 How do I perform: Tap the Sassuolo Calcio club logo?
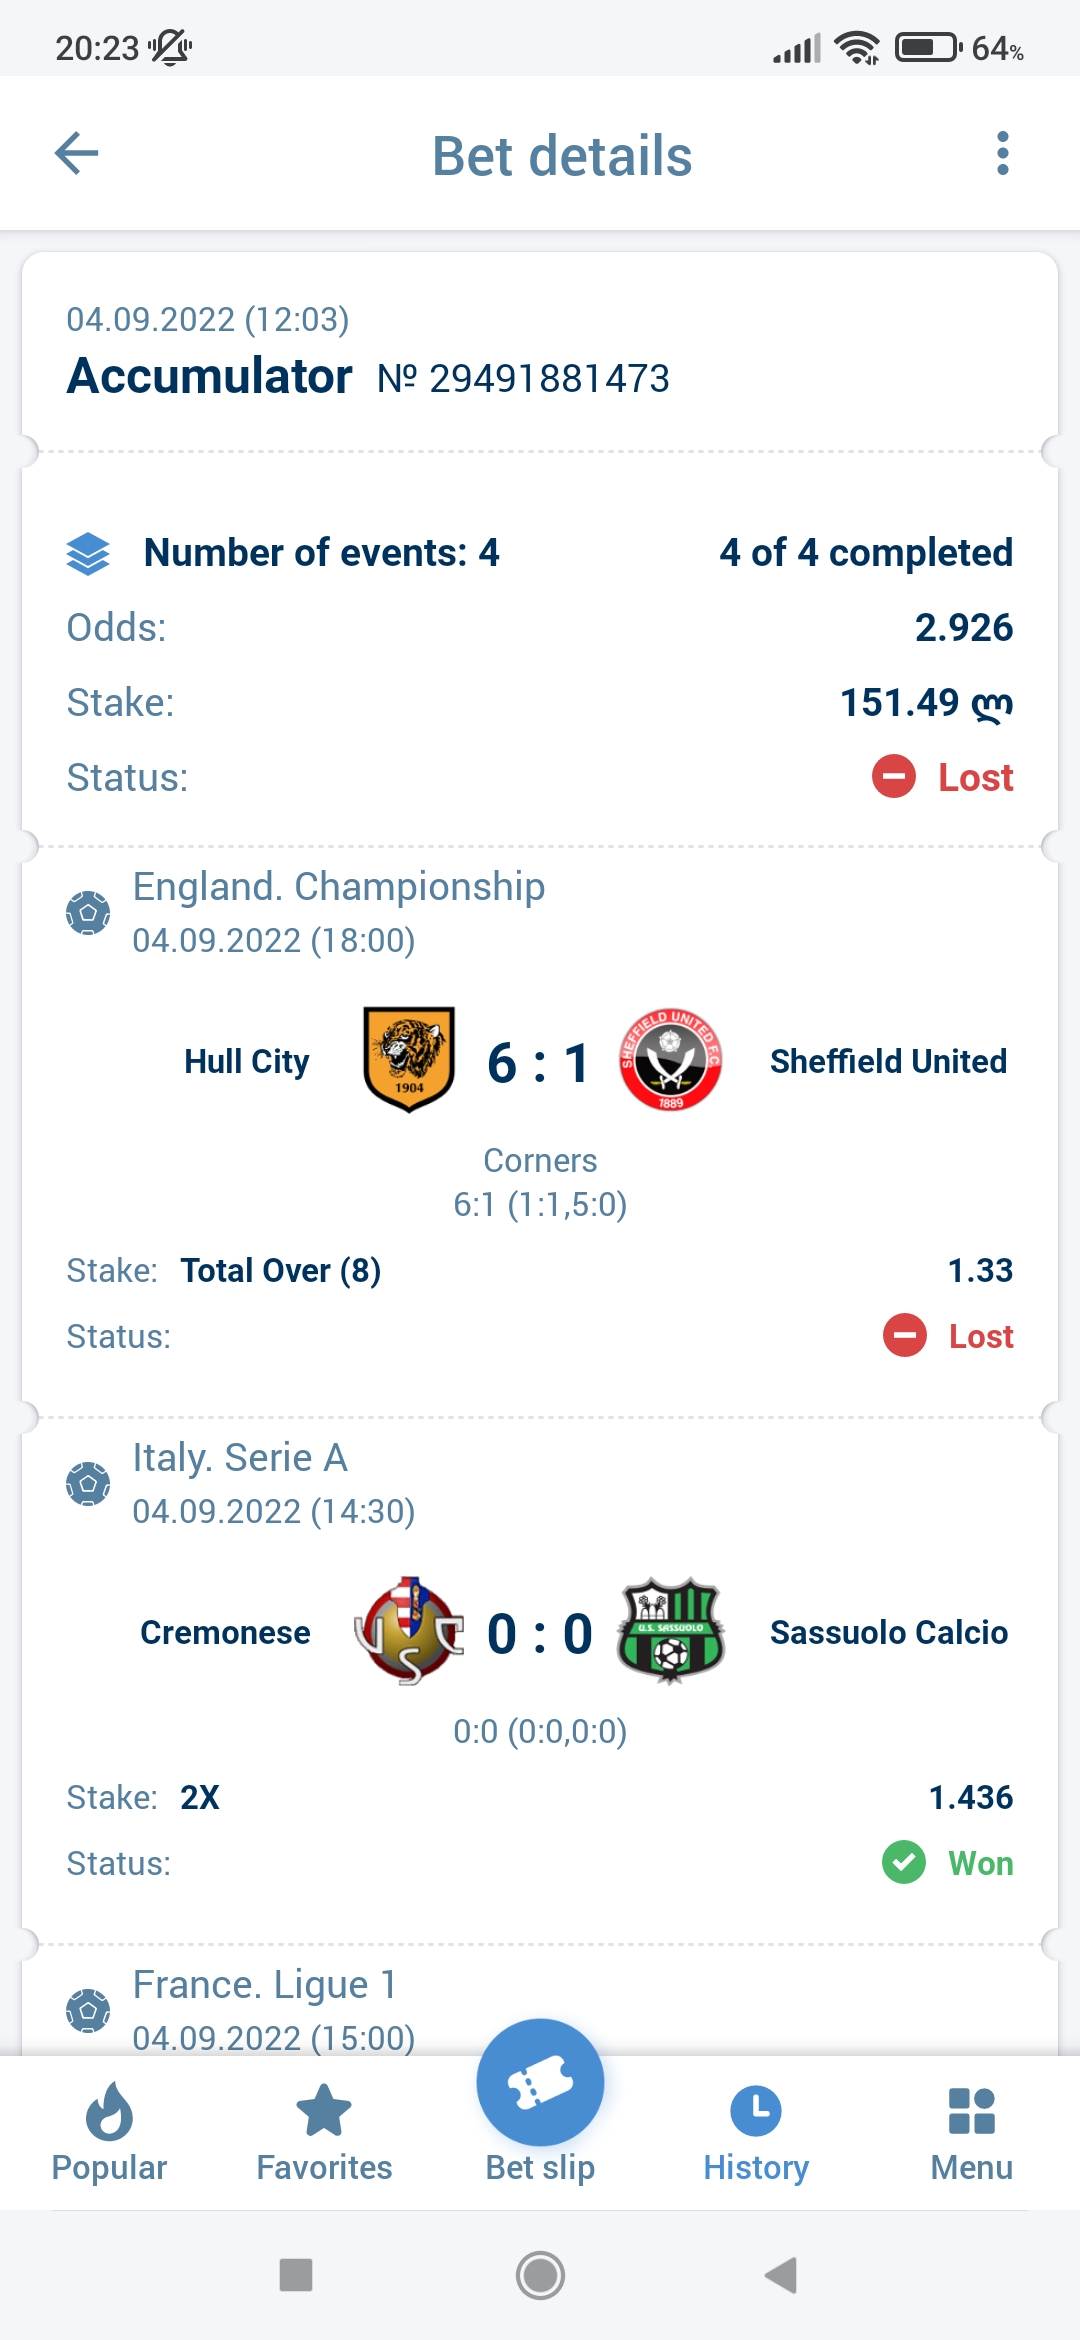click(x=670, y=1631)
